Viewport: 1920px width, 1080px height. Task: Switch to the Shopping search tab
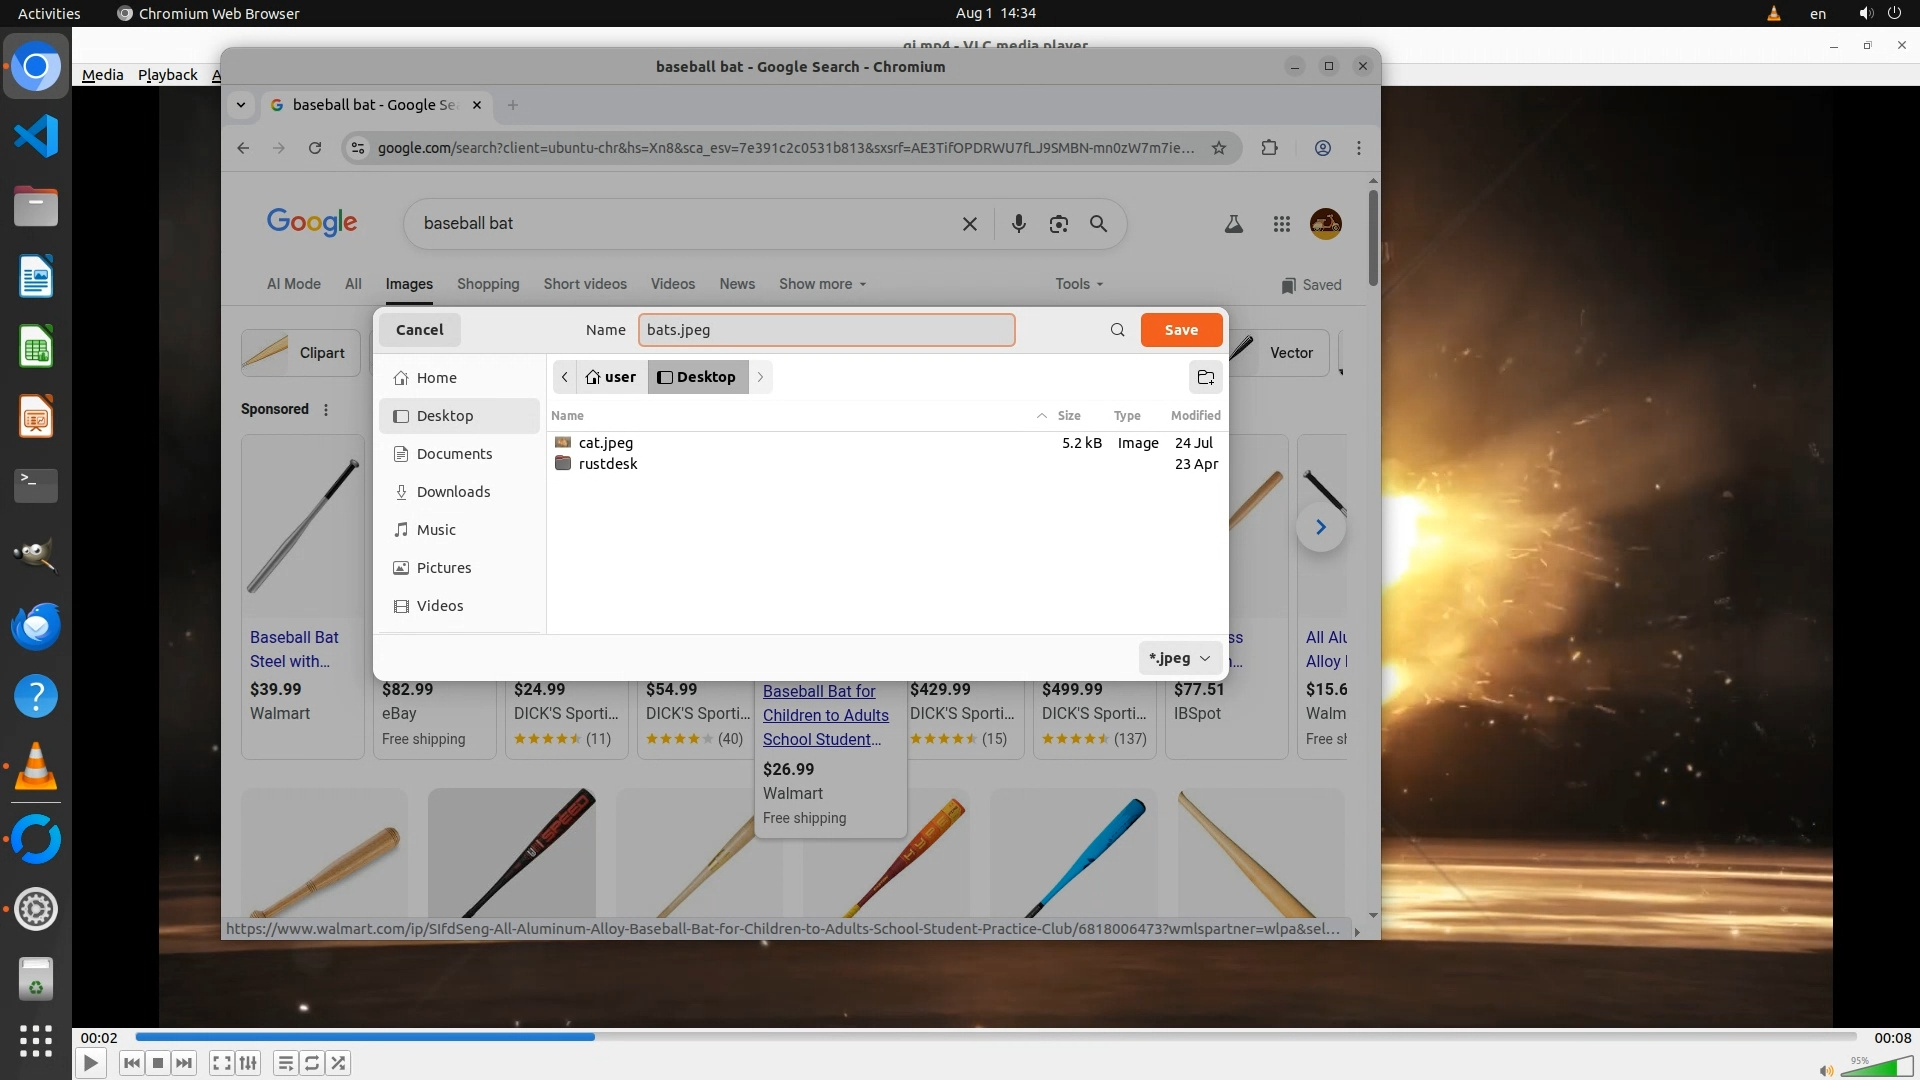(488, 284)
